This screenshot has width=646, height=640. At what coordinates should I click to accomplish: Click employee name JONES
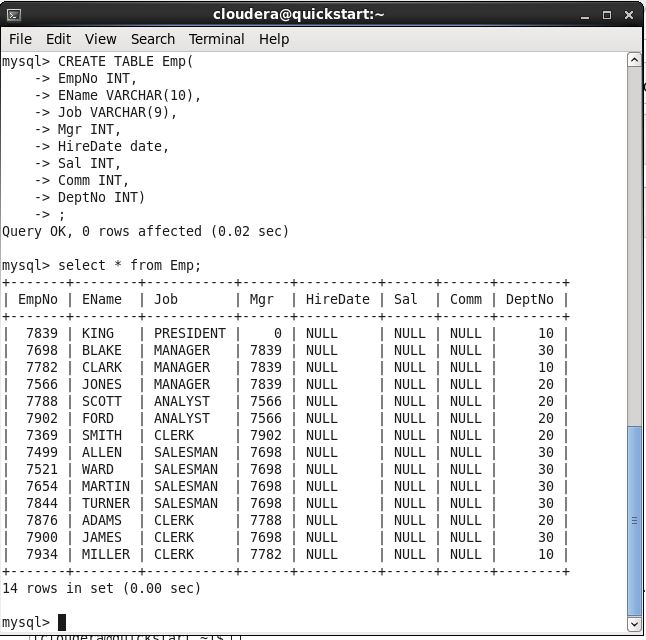coord(101,384)
